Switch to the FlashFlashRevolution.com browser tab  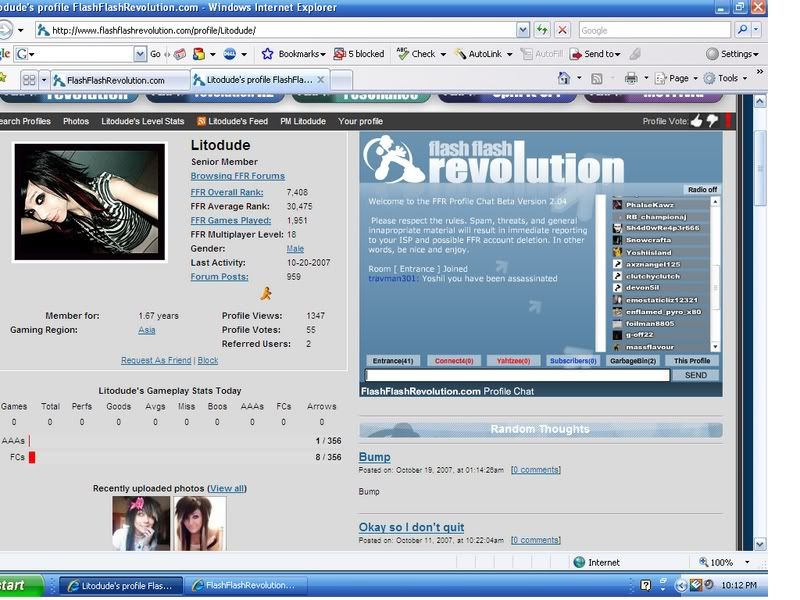(120, 79)
